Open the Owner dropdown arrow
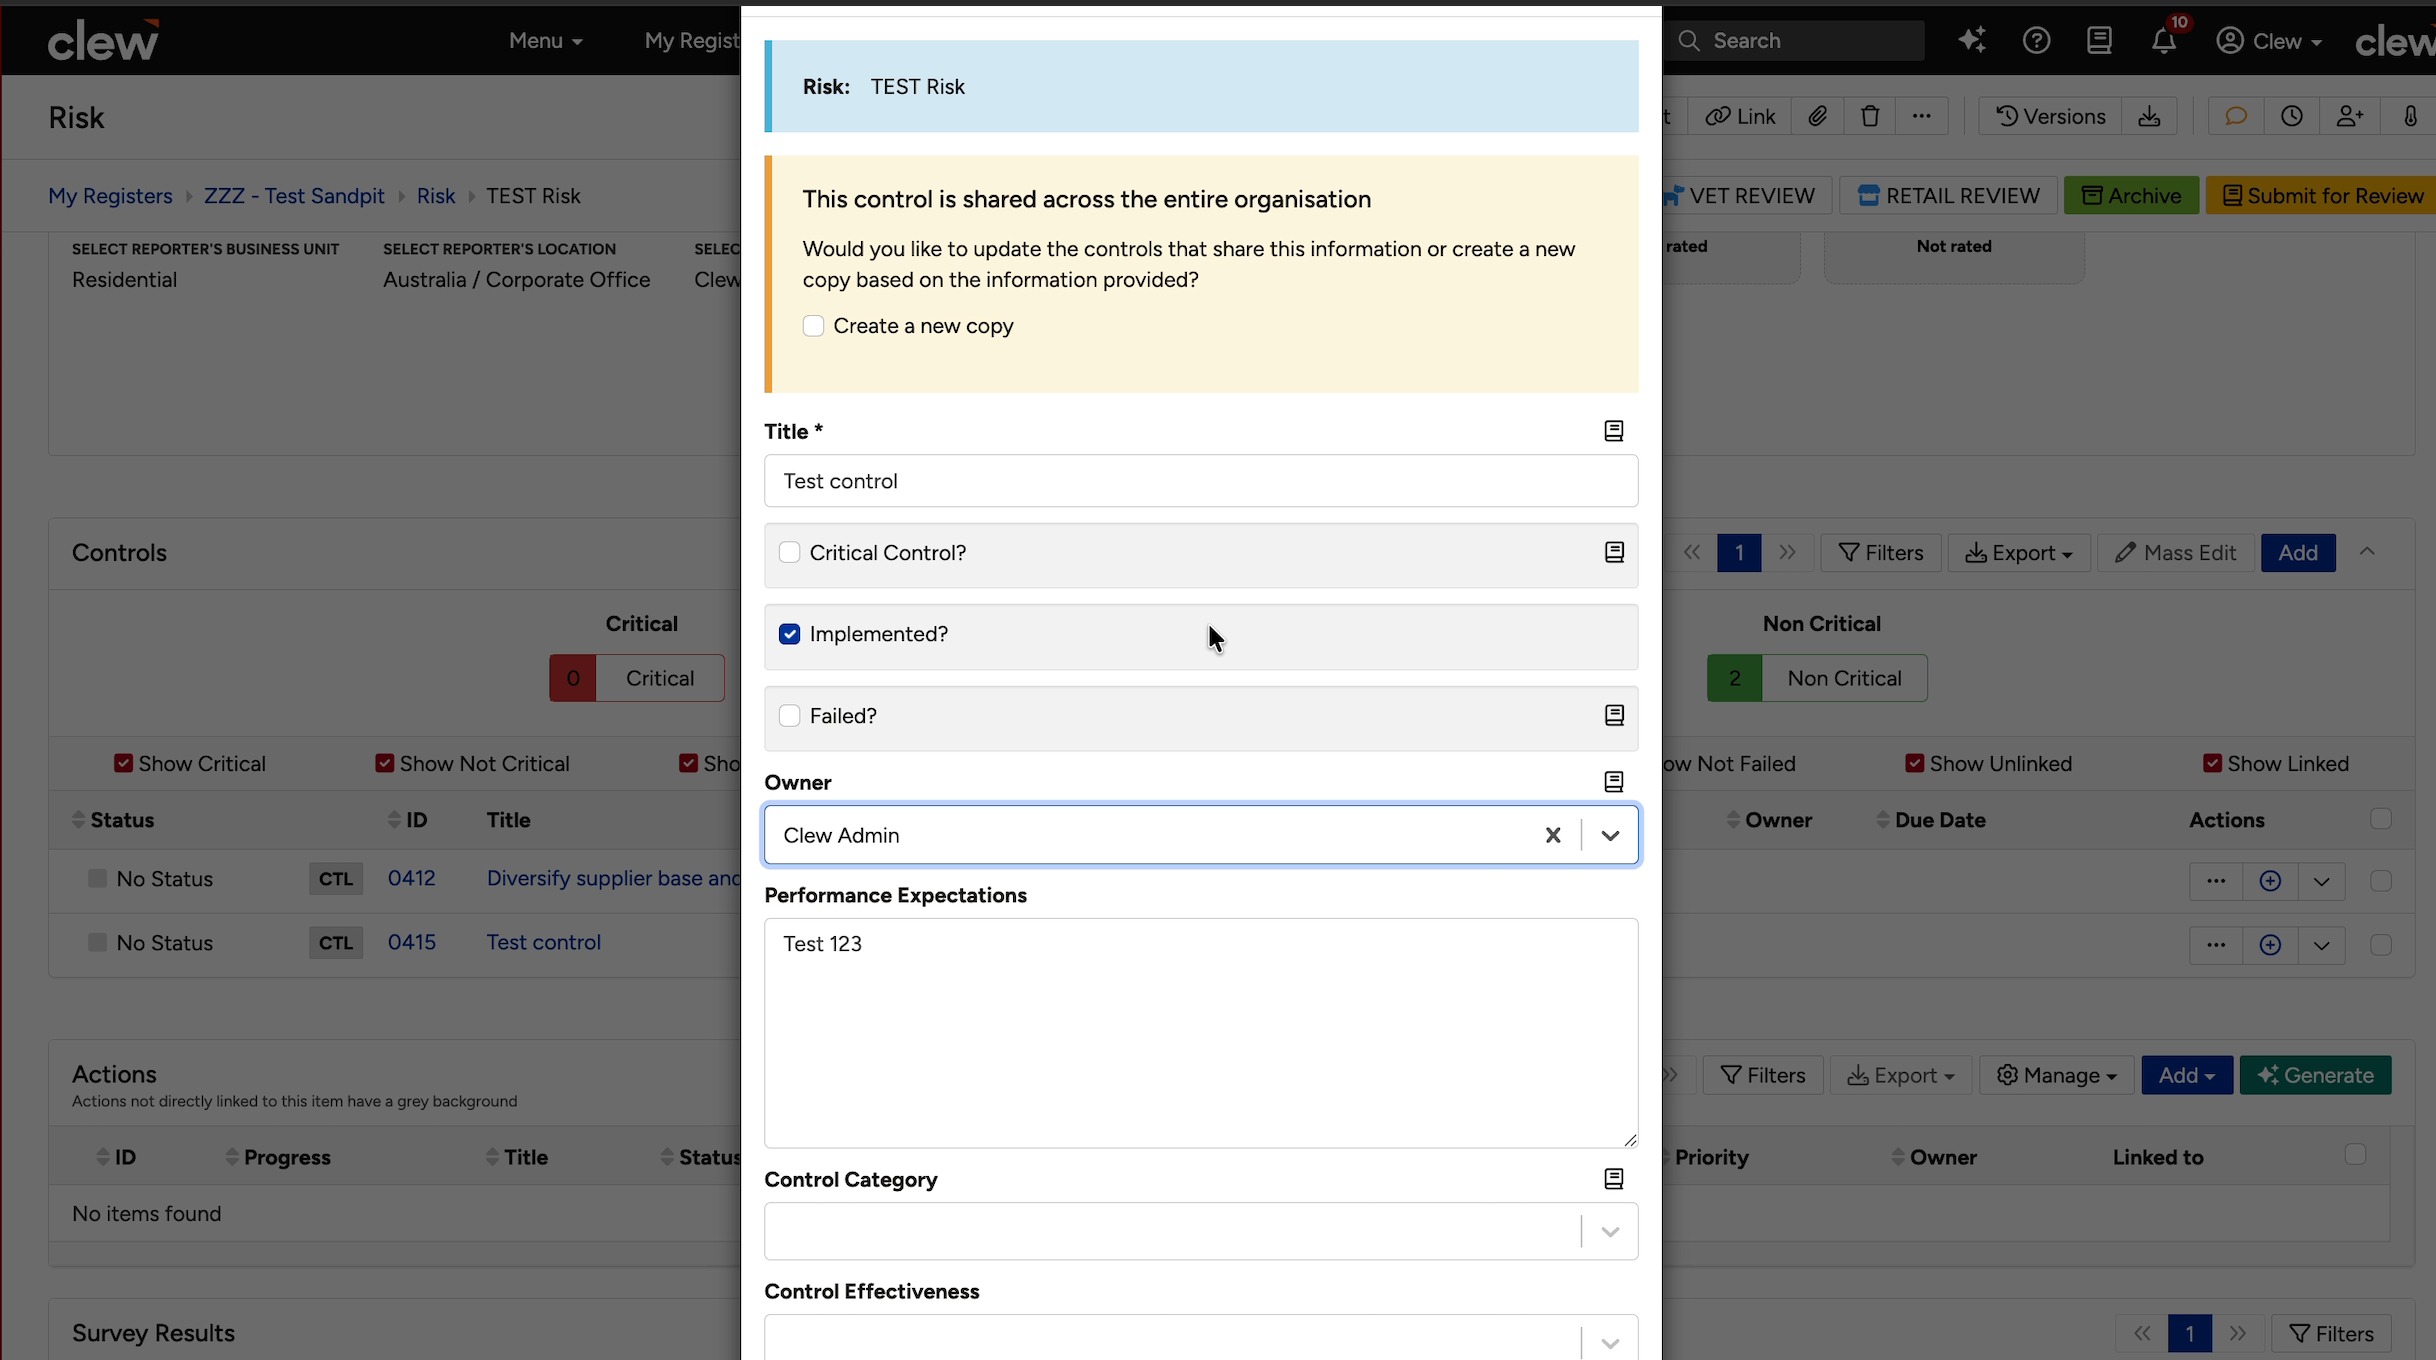The image size is (2436, 1360). point(1610,835)
